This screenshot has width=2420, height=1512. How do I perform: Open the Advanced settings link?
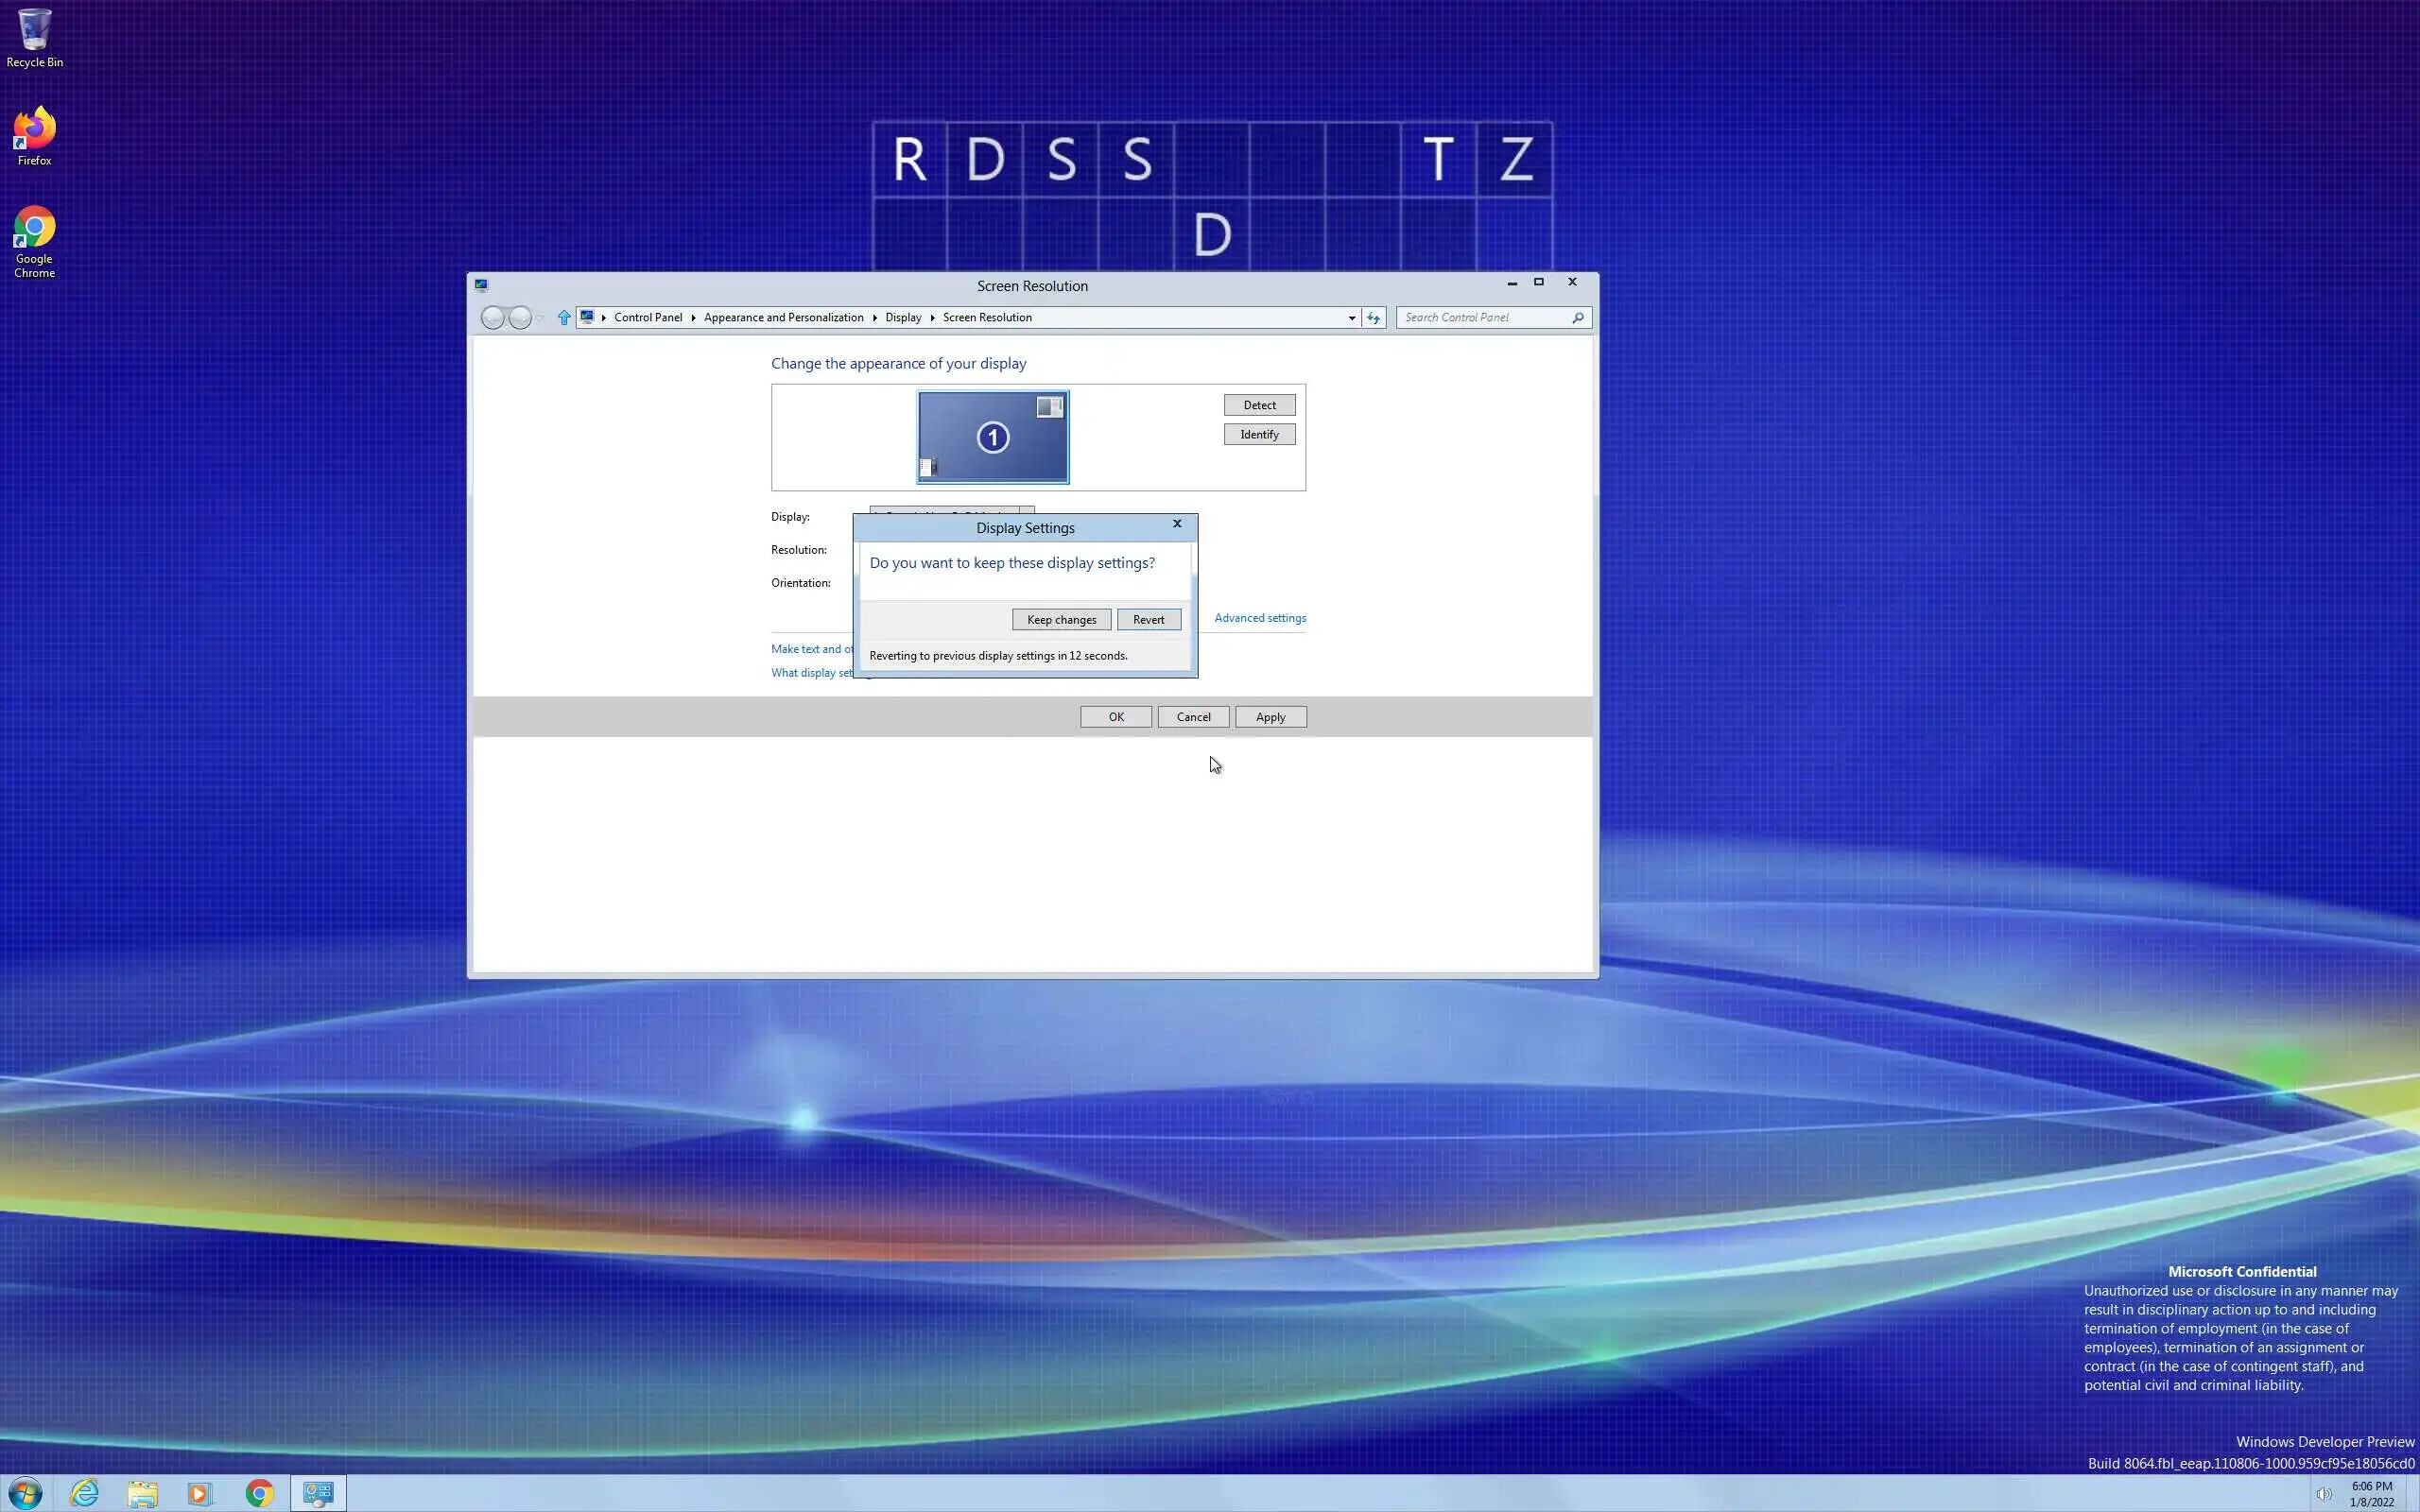coord(1259,618)
